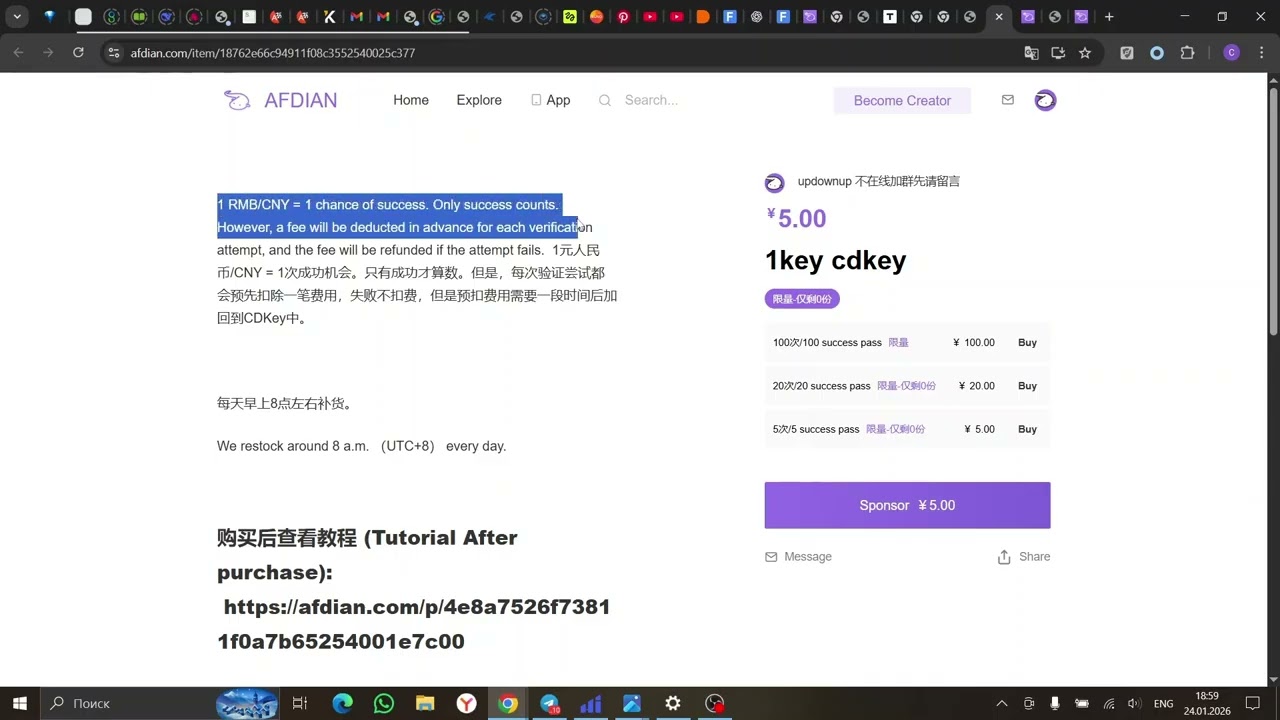
Task: Open Chrome three-dot menu
Action: point(1260,53)
